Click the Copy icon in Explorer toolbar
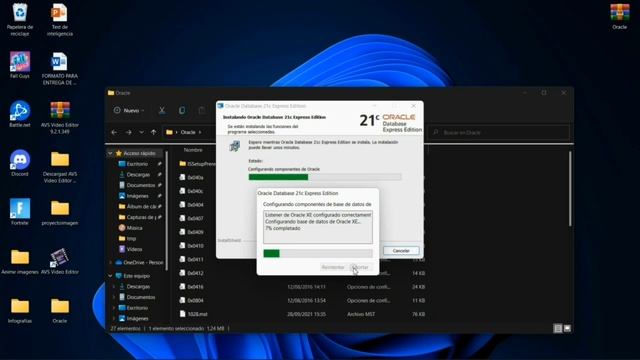Viewport: 640px width, 360px height. (x=182, y=110)
